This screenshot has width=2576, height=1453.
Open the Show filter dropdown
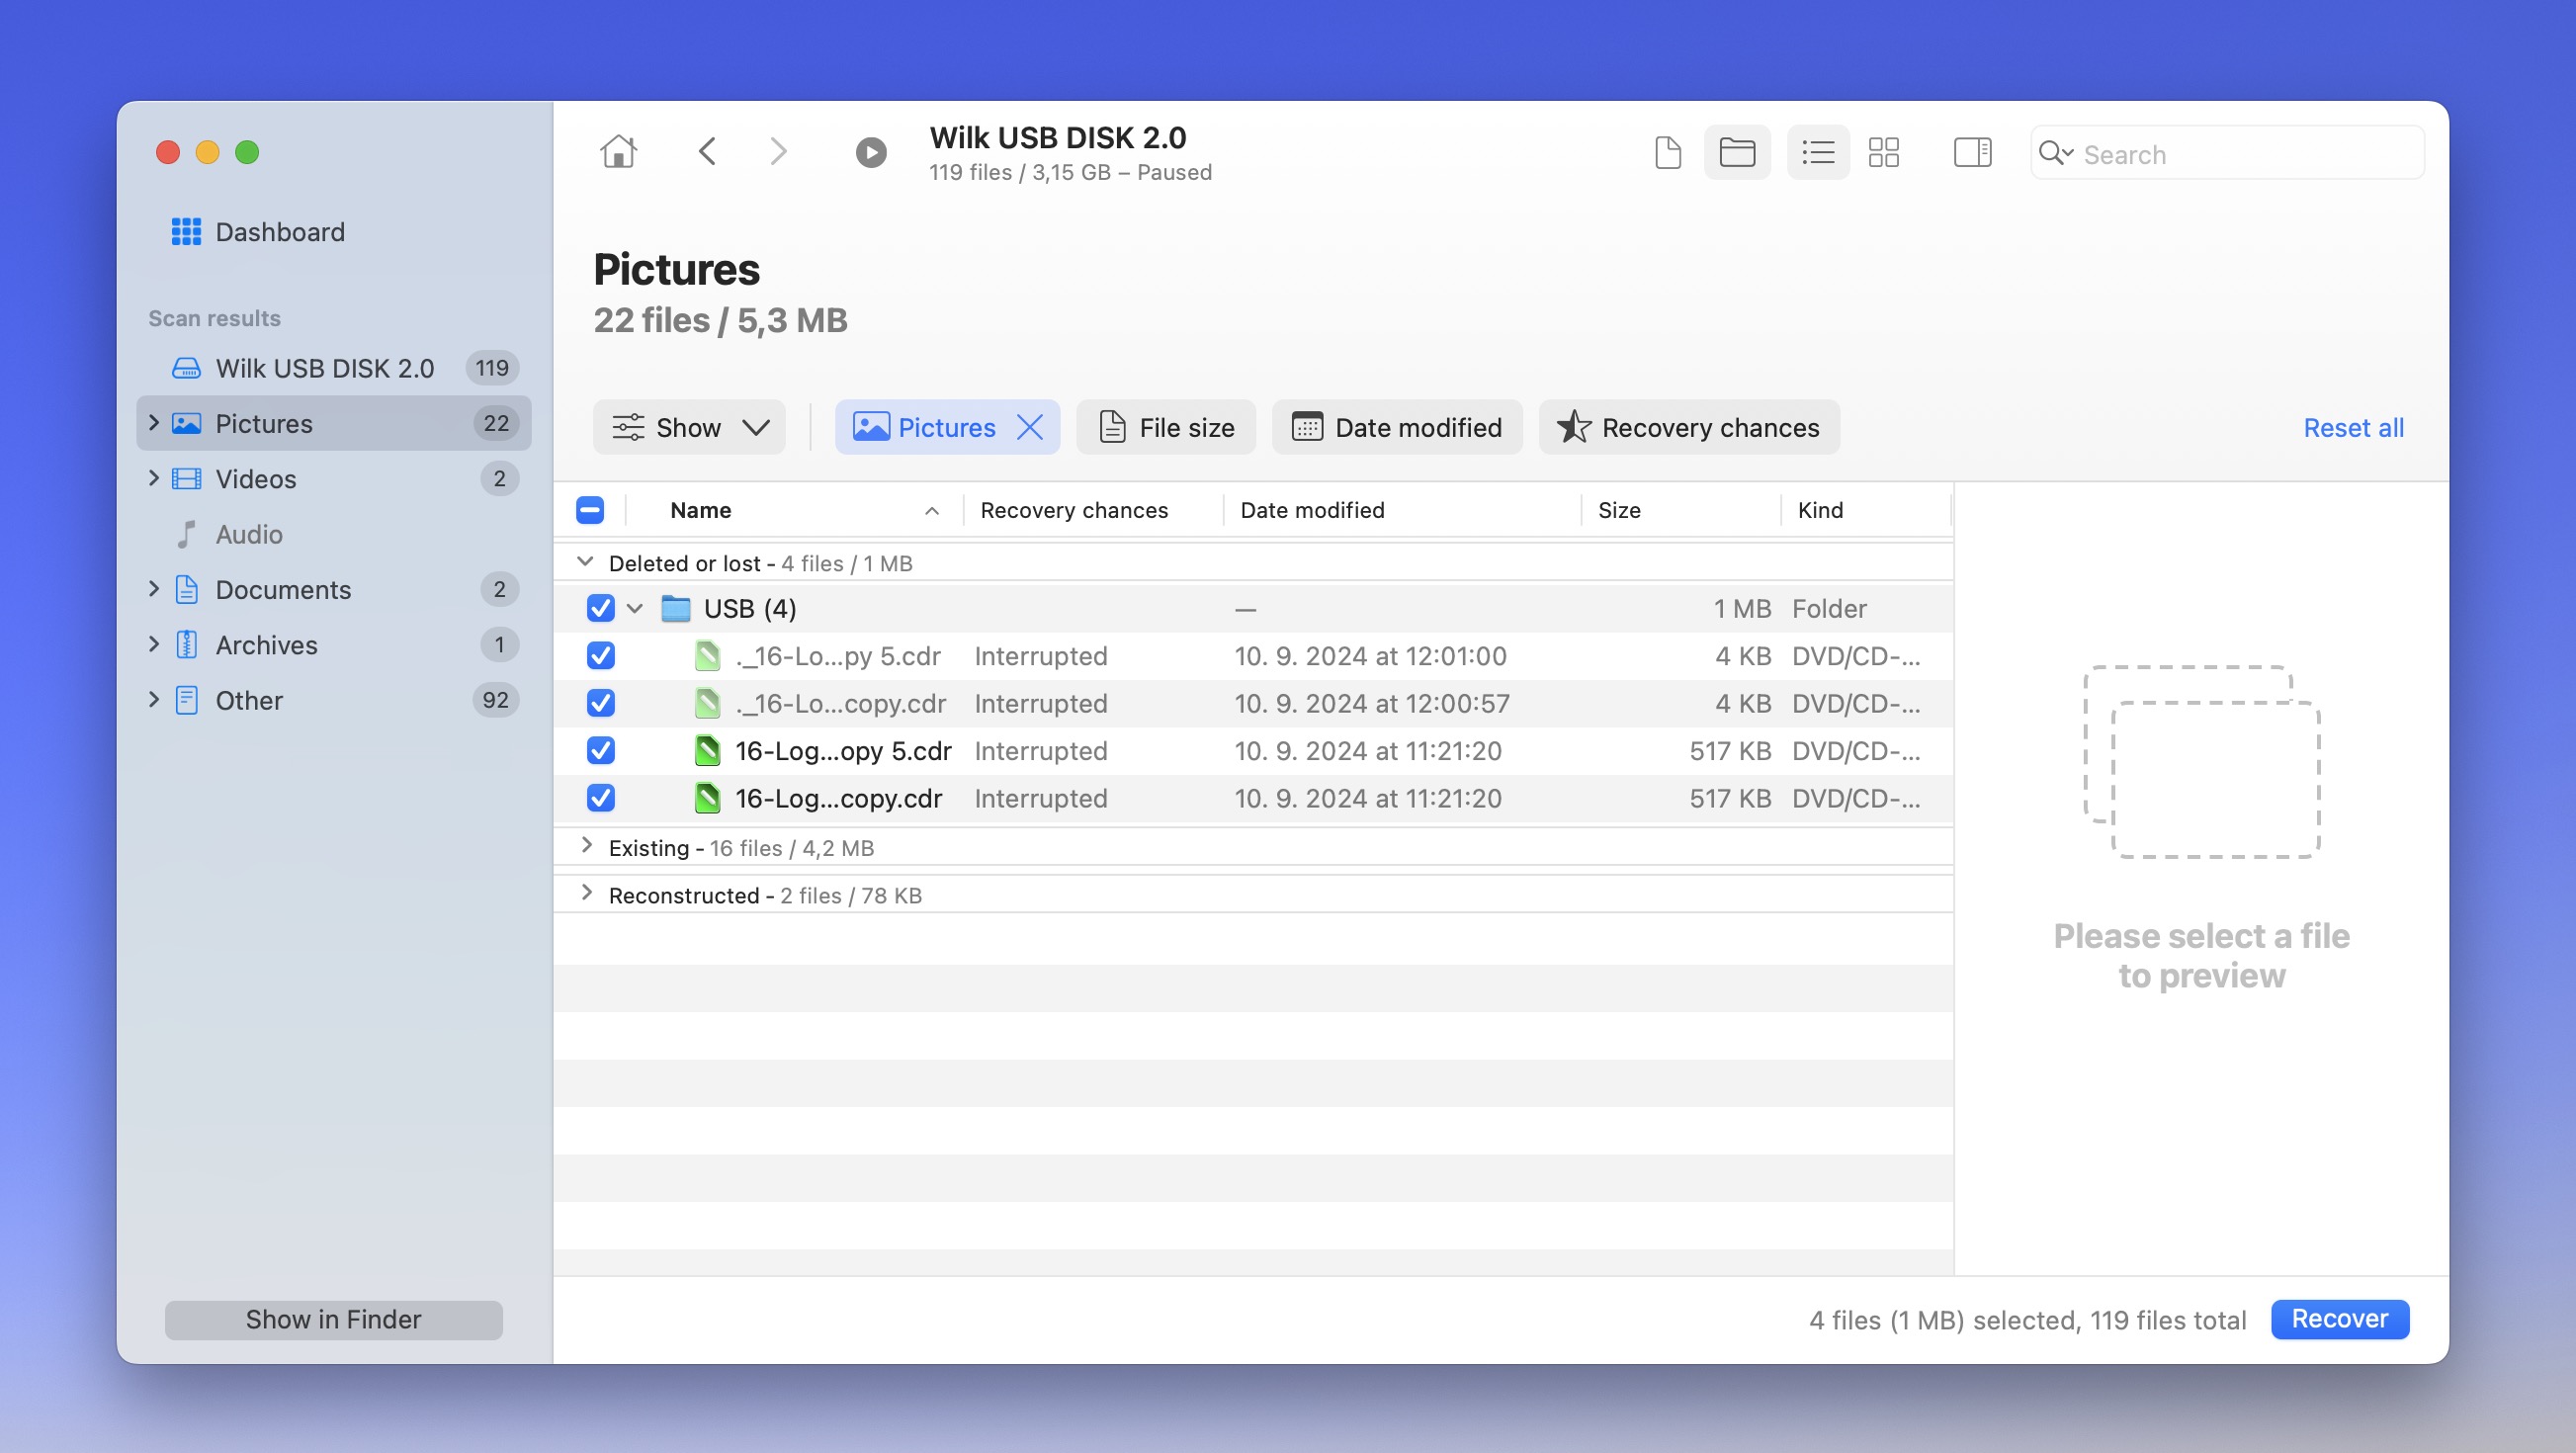tap(689, 427)
